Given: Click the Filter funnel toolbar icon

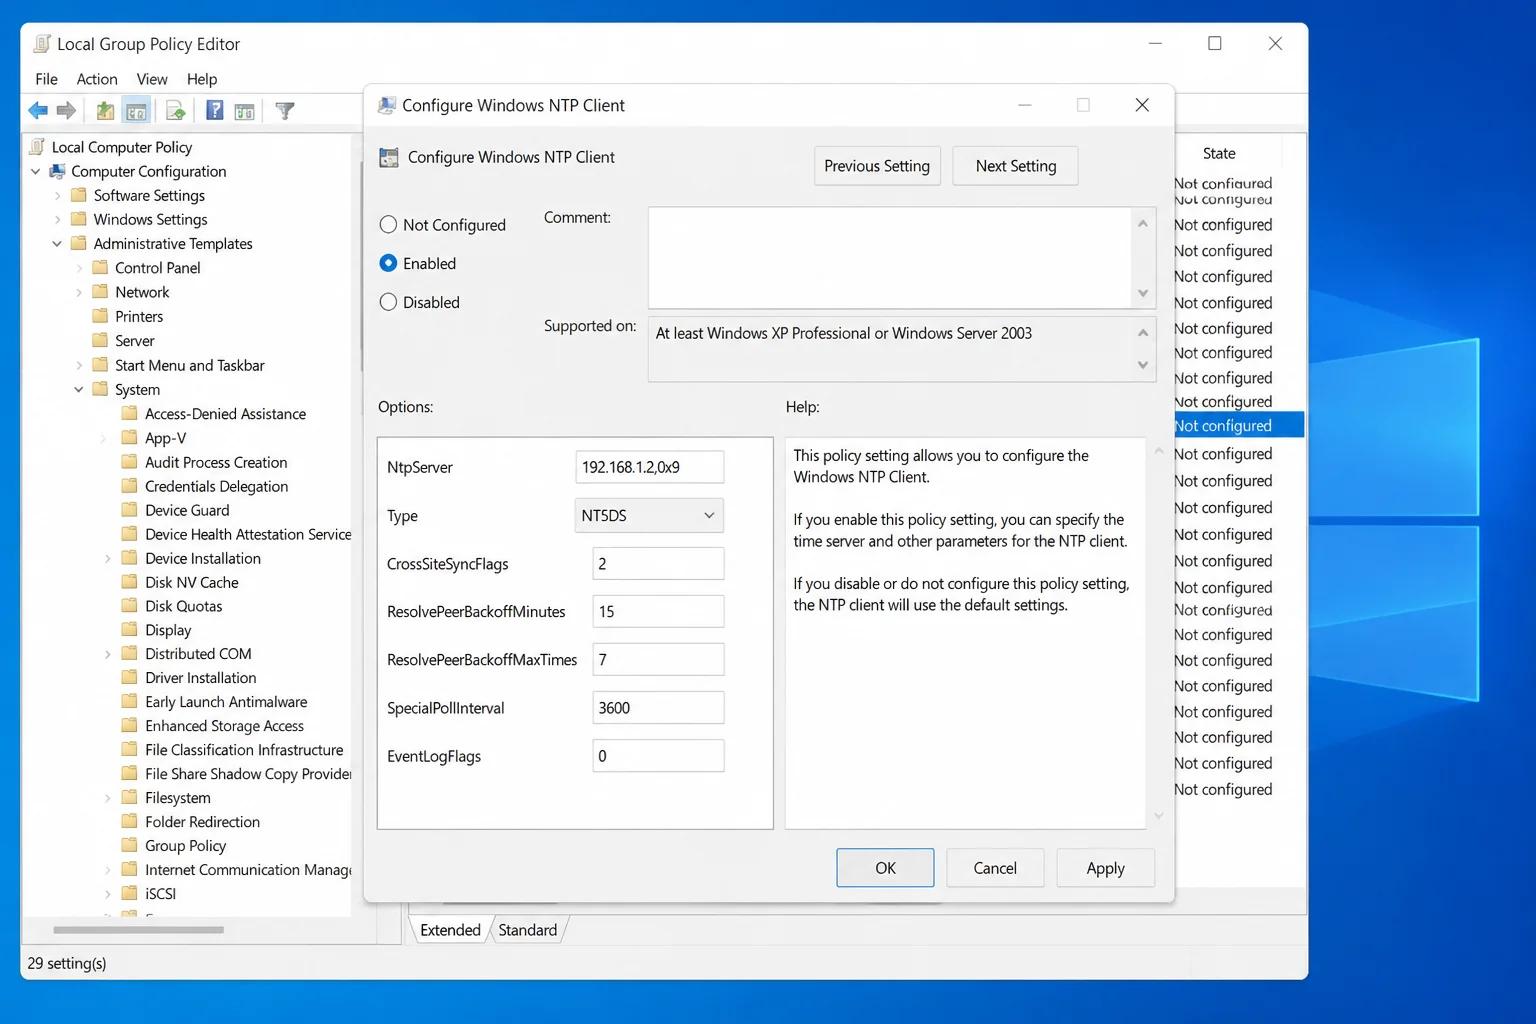Looking at the screenshot, I should coord(285,111).
